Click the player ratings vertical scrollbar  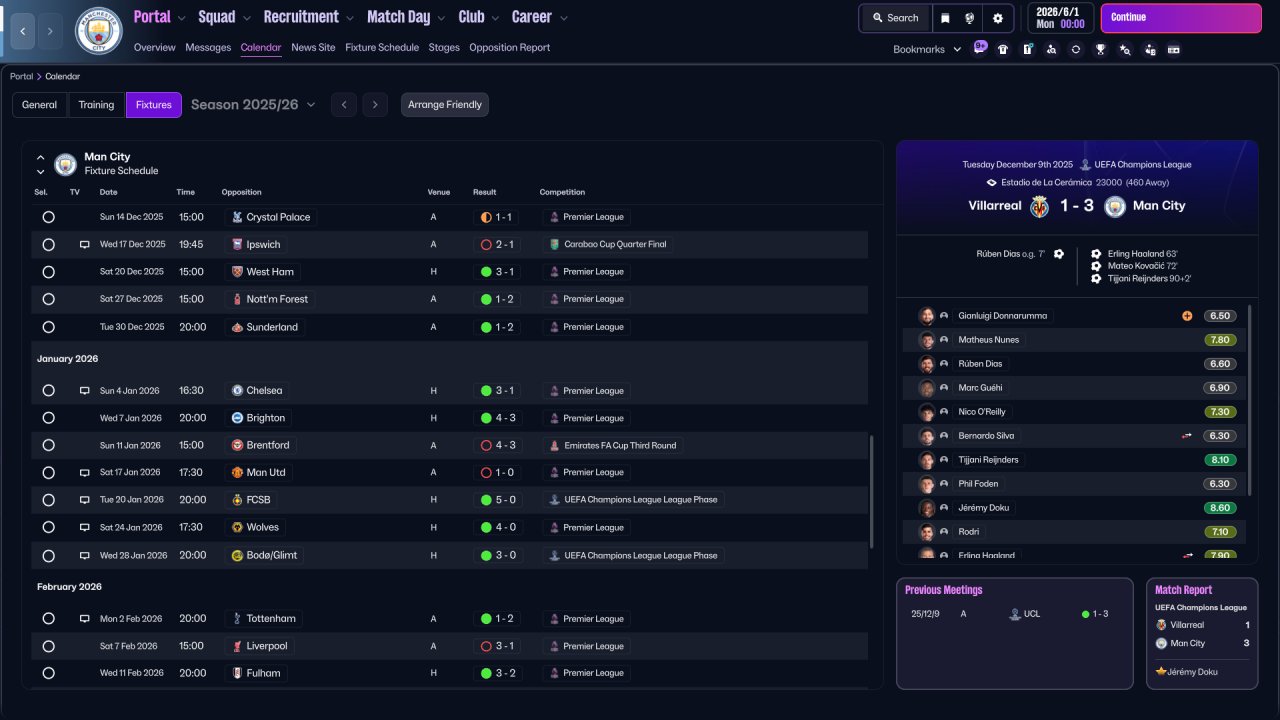click(x=1250, y=400)
